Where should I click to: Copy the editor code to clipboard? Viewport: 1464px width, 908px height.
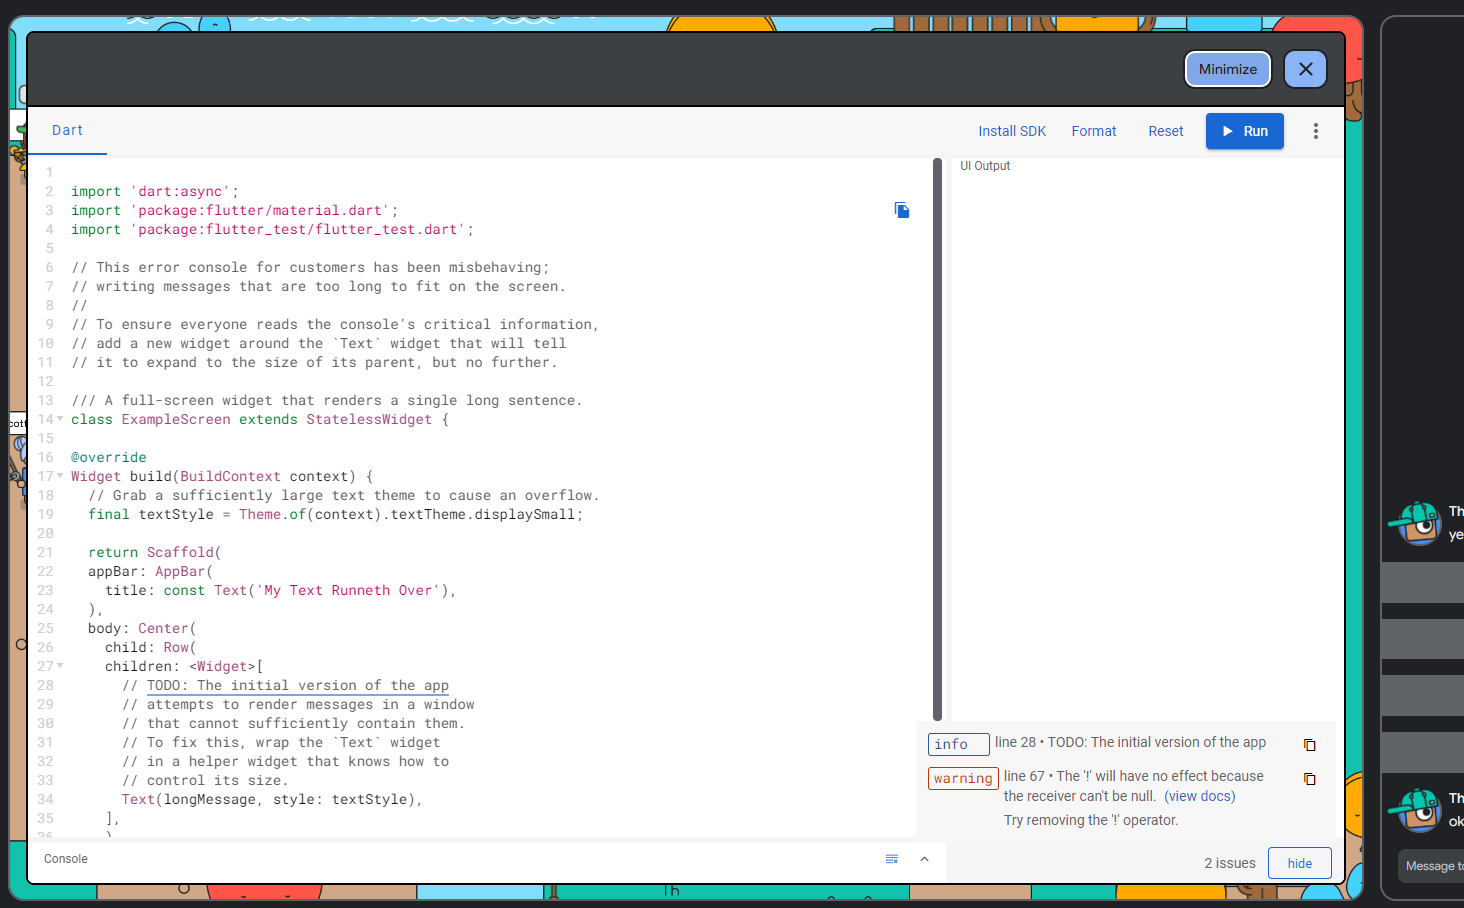901,210
